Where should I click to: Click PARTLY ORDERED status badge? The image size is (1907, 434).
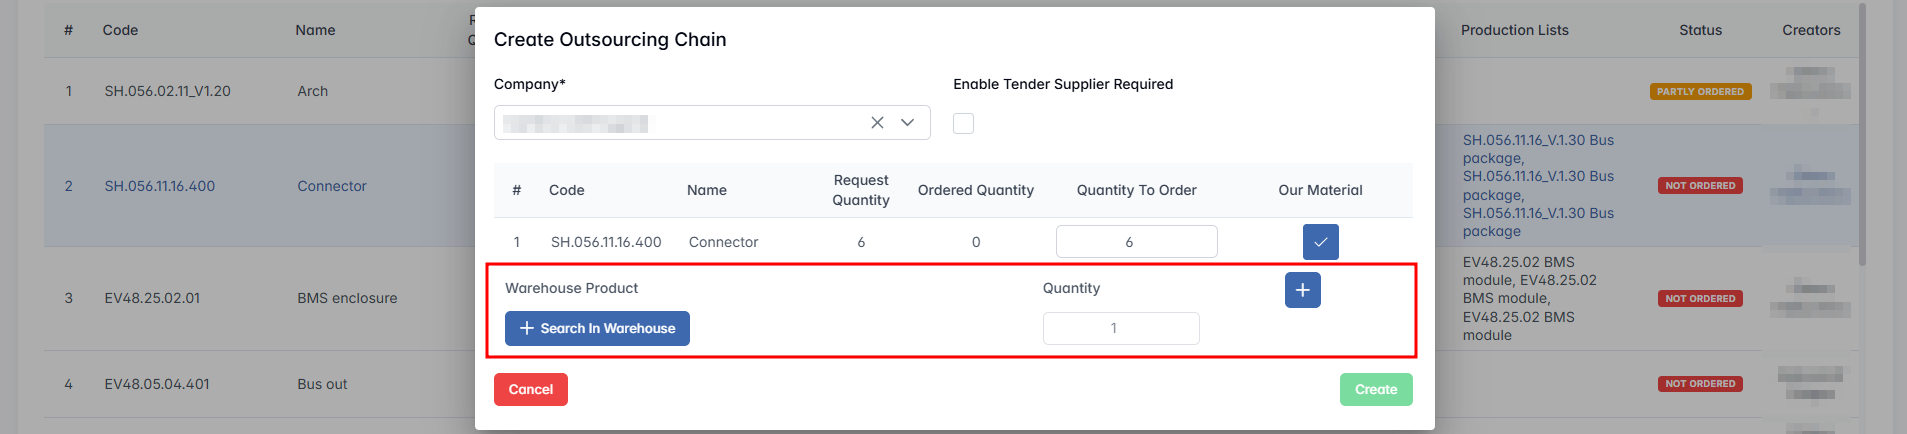[1699, 91]
